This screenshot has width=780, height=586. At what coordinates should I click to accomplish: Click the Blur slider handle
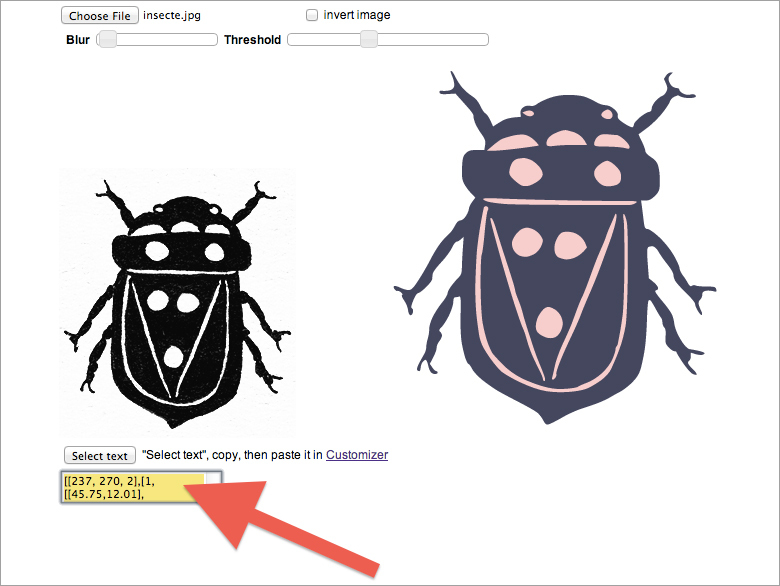click(108, 40)
